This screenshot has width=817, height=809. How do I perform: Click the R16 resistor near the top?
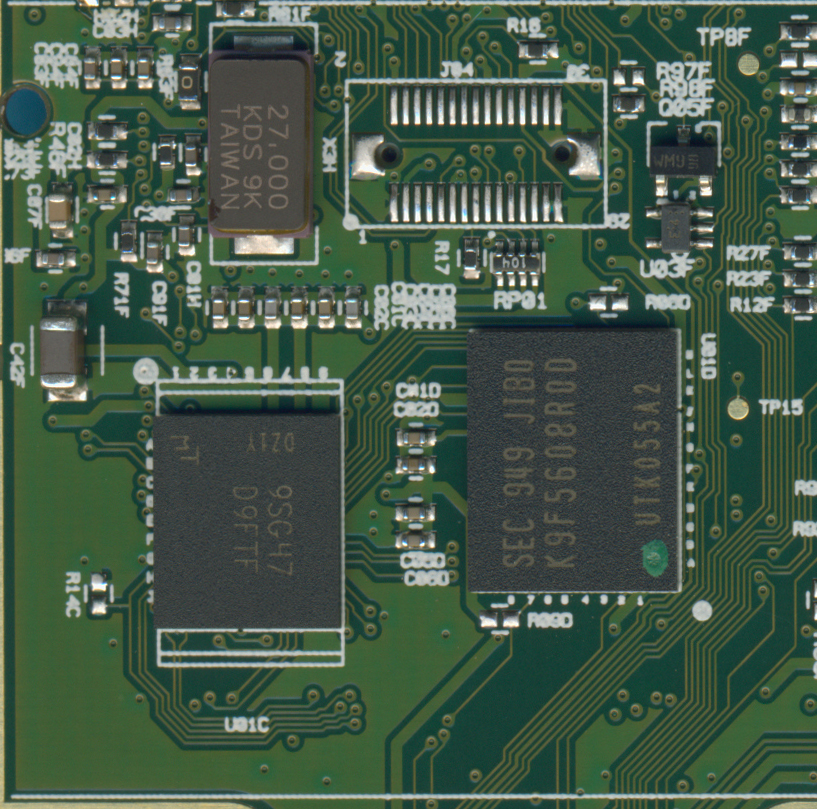[x=538, y=48]
